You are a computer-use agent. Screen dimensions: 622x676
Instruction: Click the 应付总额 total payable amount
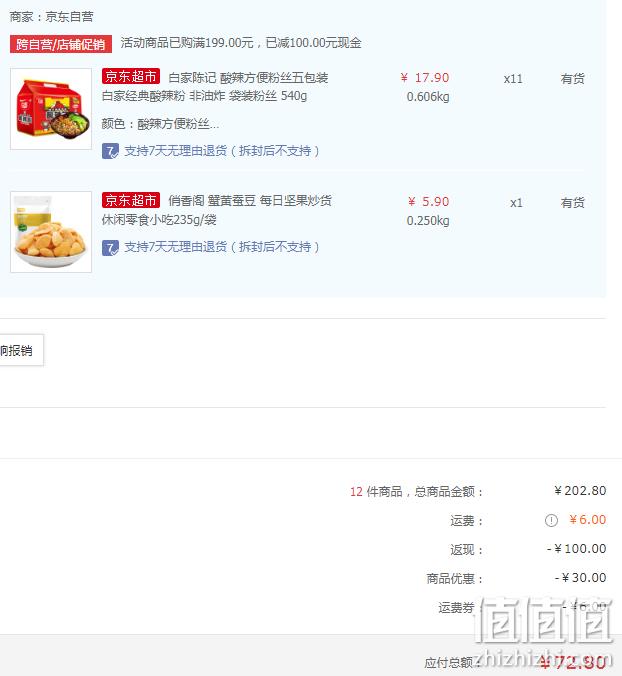573,662
